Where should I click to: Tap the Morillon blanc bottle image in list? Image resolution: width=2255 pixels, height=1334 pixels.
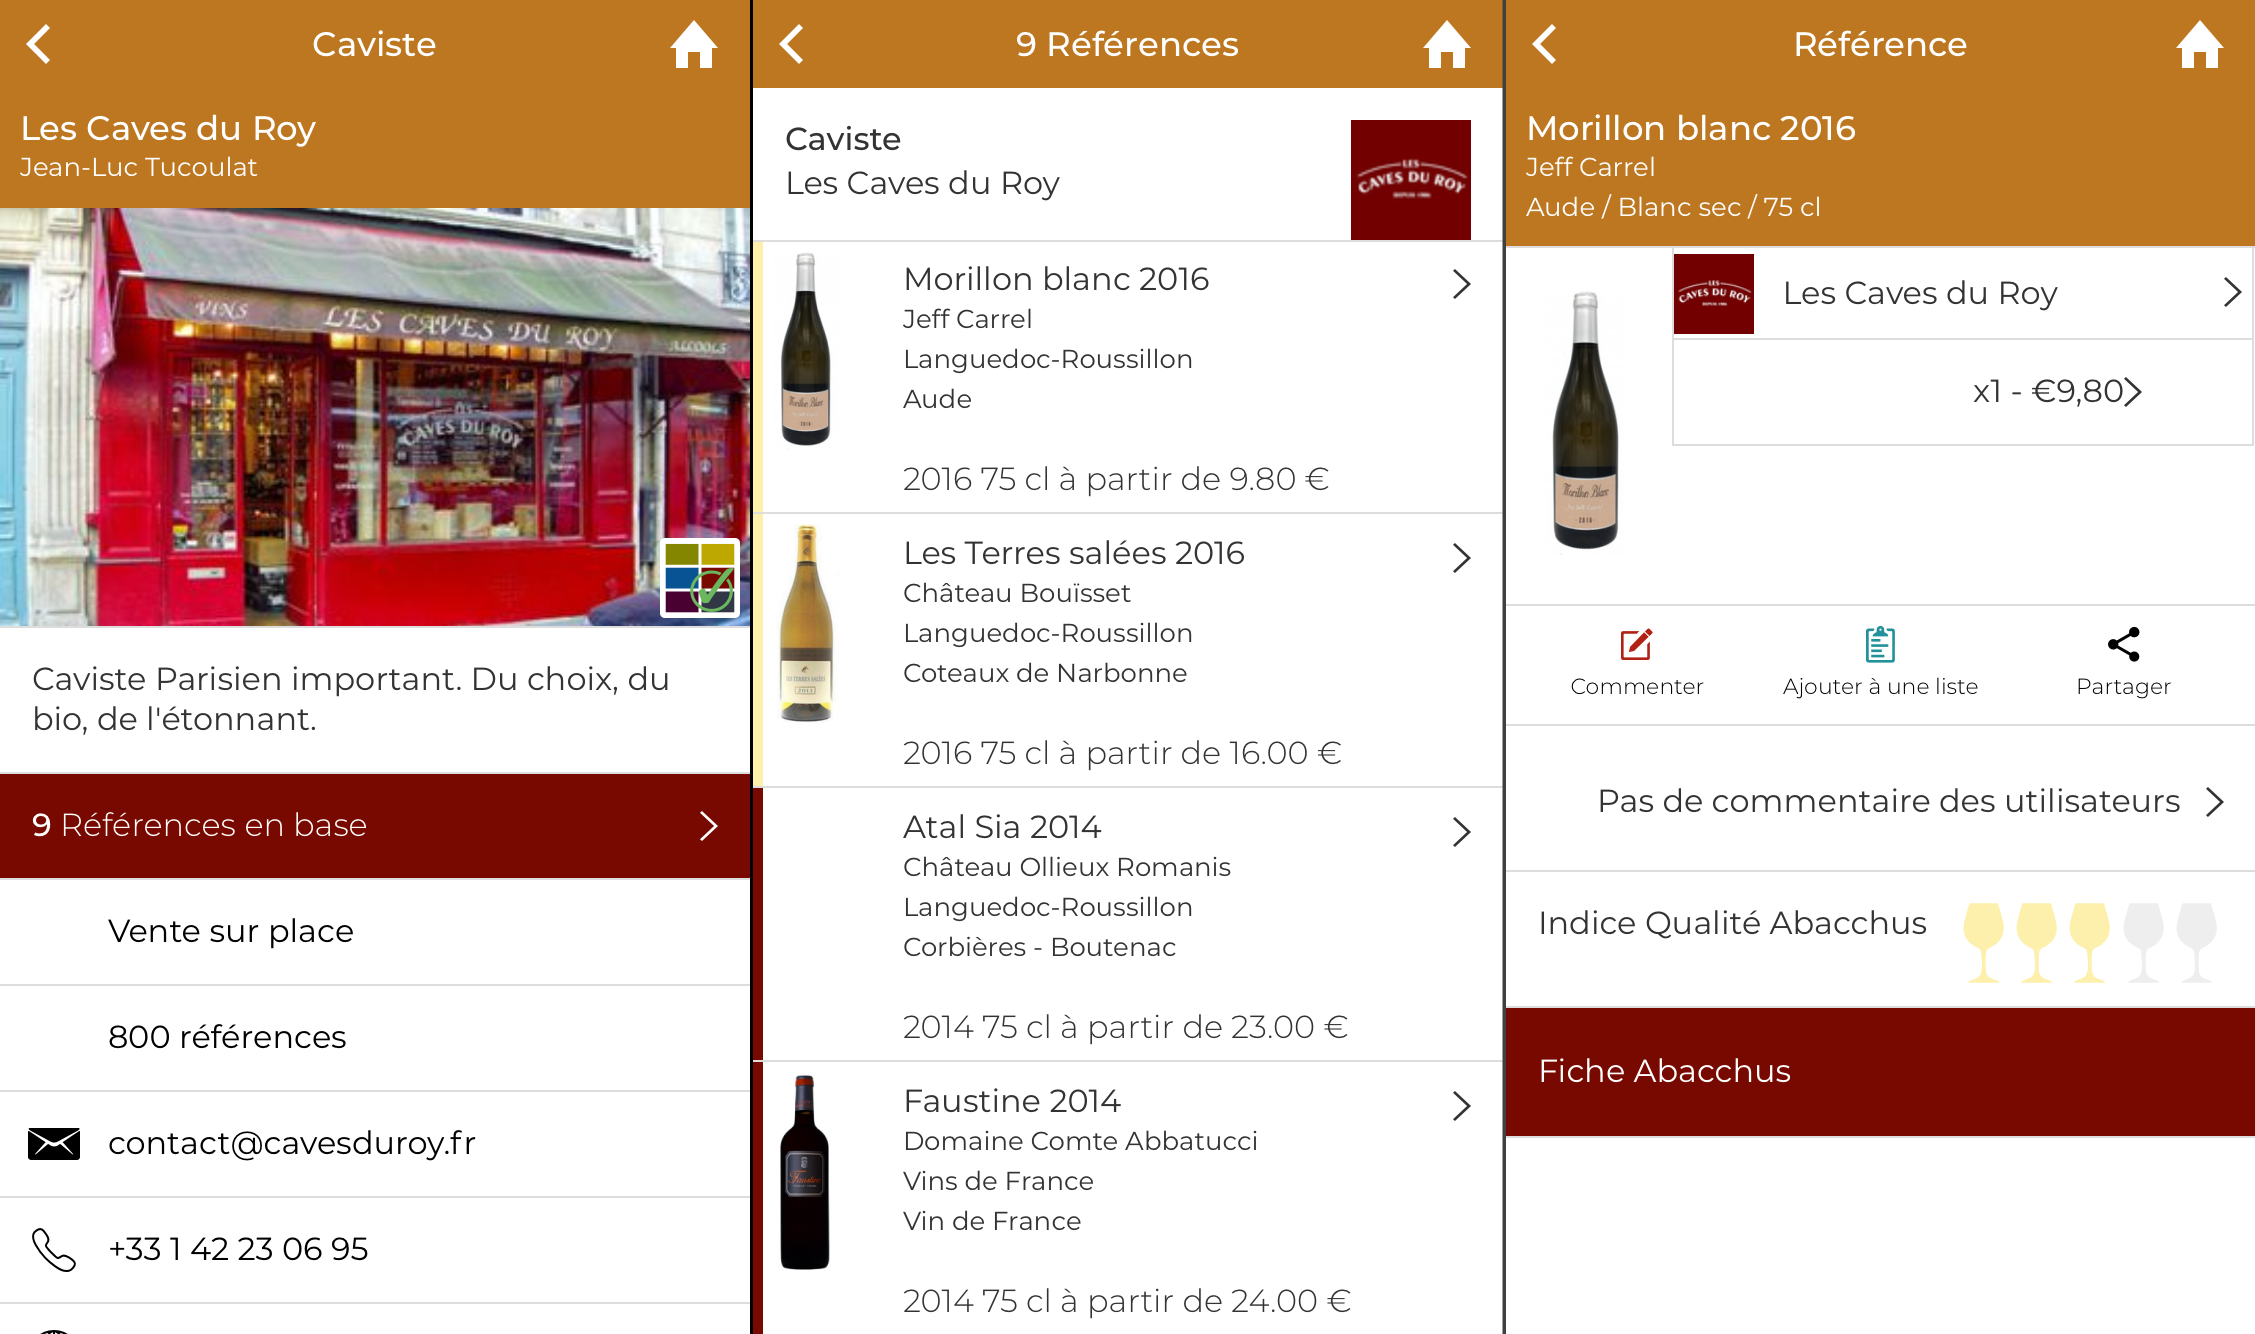pos(805,349)
